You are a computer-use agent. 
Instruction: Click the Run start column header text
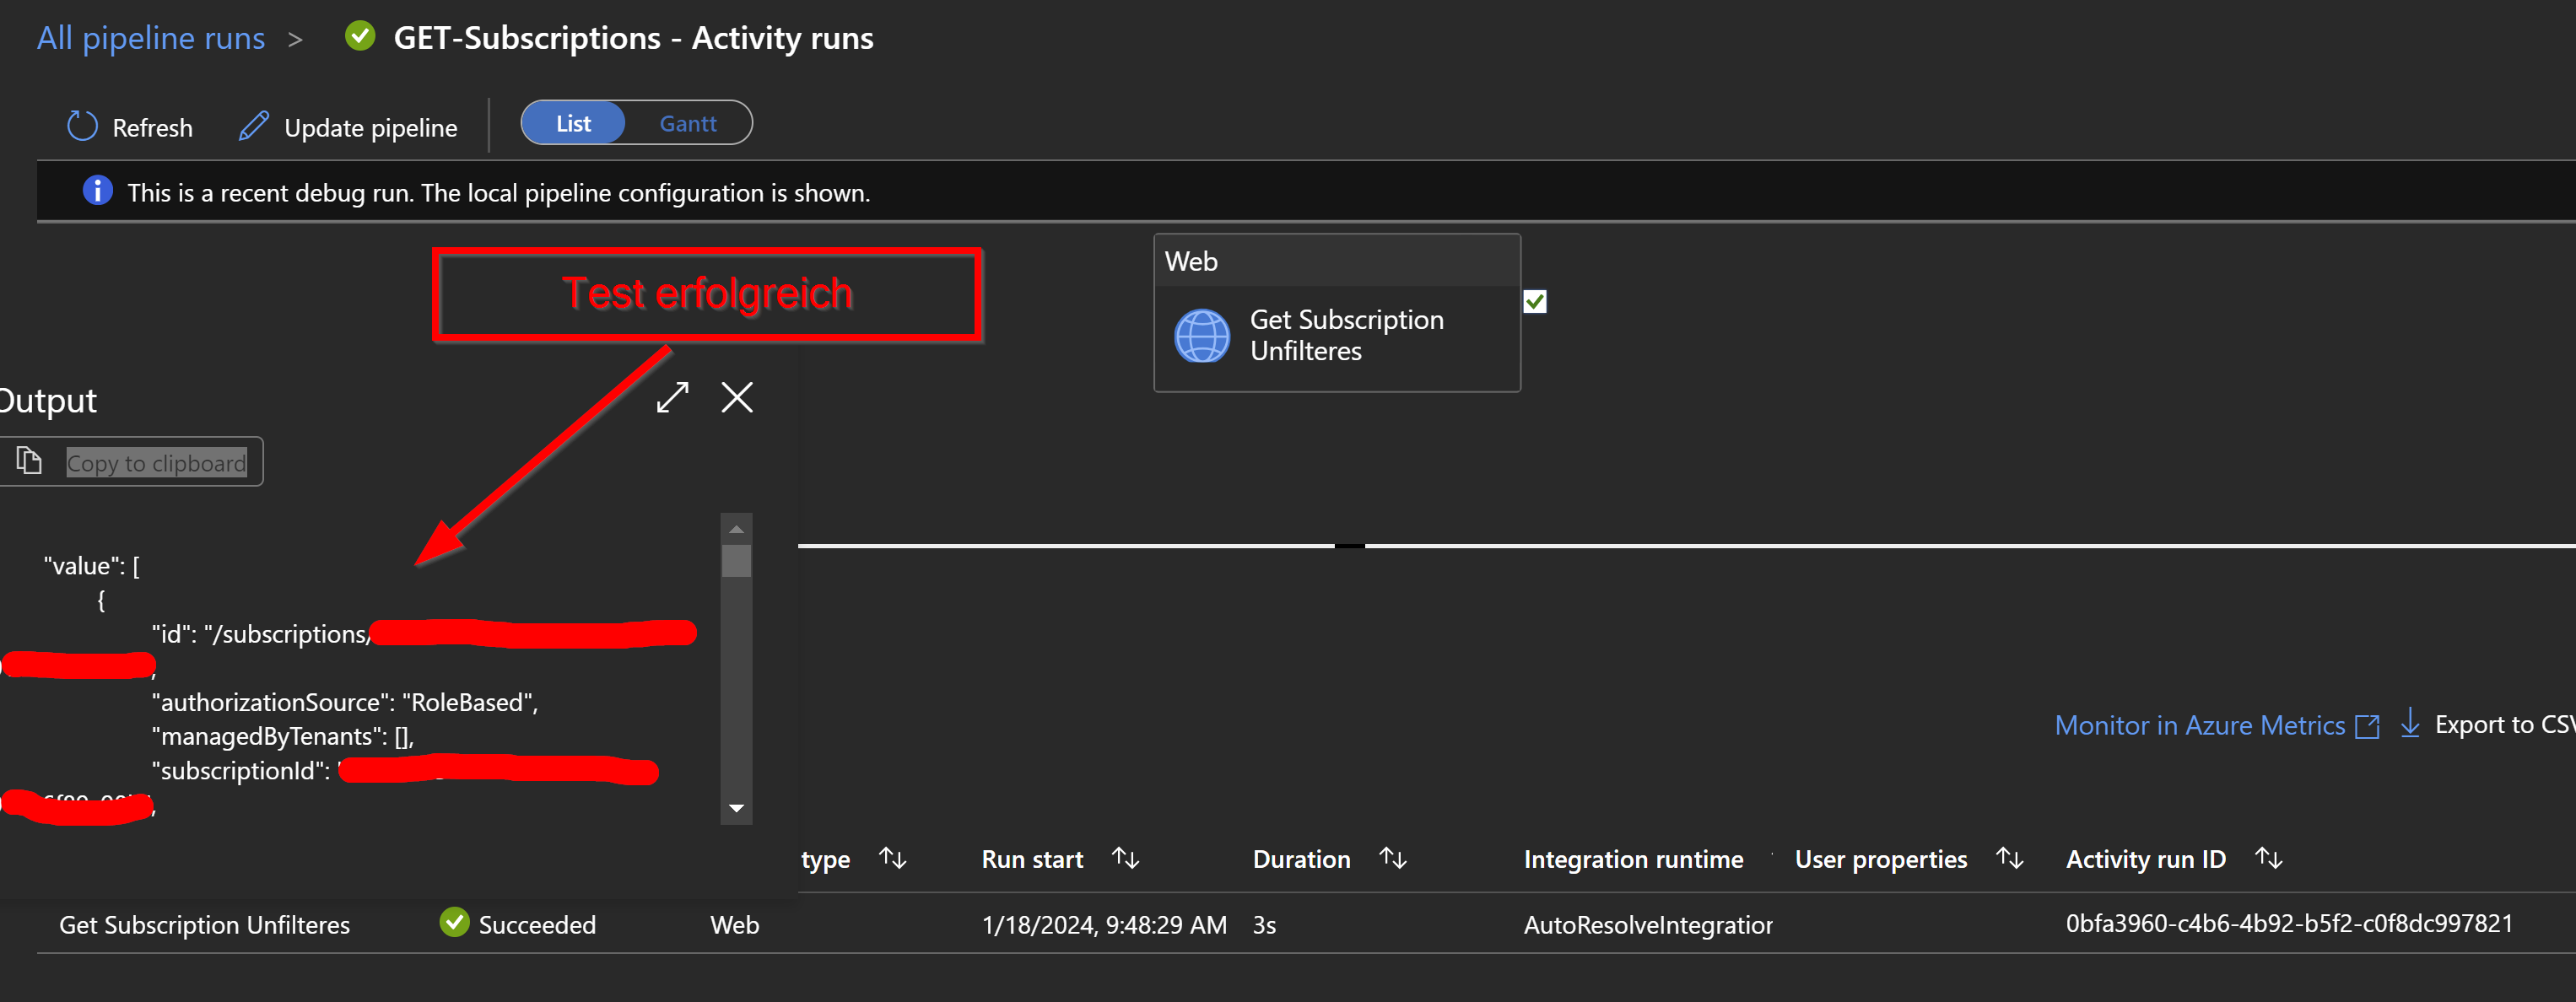point(1032,859)
